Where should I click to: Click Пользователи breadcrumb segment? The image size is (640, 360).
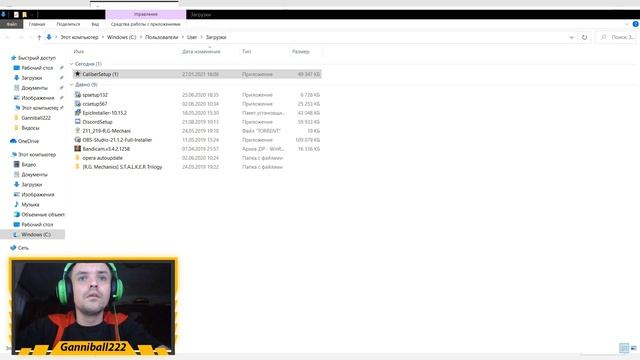pyautogui.click(x=162, y=38)
